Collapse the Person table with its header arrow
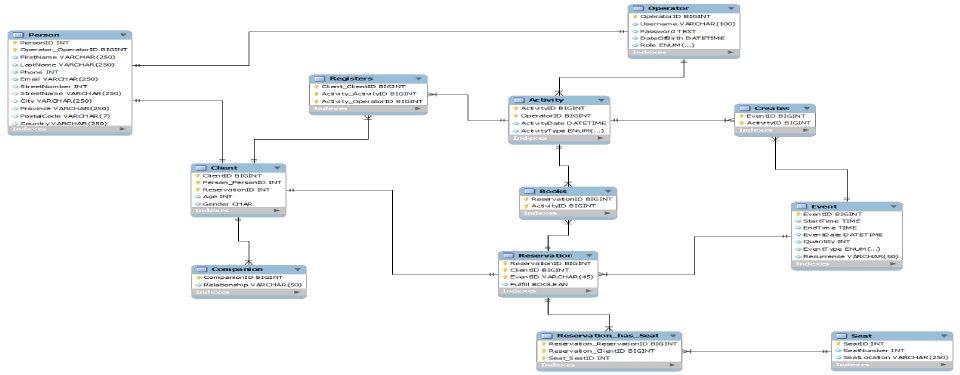The width and height of the screenshot is (960, 375). tap(124, 36)
